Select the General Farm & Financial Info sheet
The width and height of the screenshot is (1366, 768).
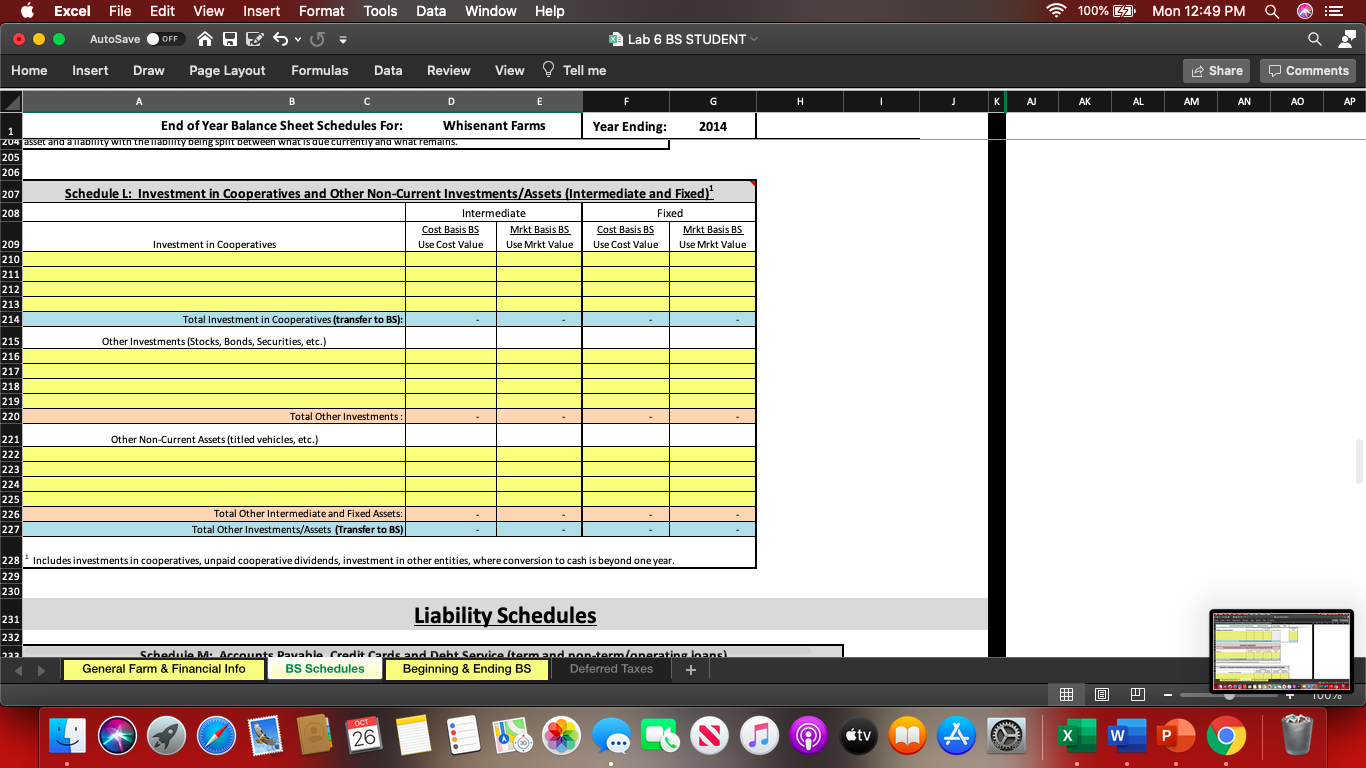tap(164, 669)
